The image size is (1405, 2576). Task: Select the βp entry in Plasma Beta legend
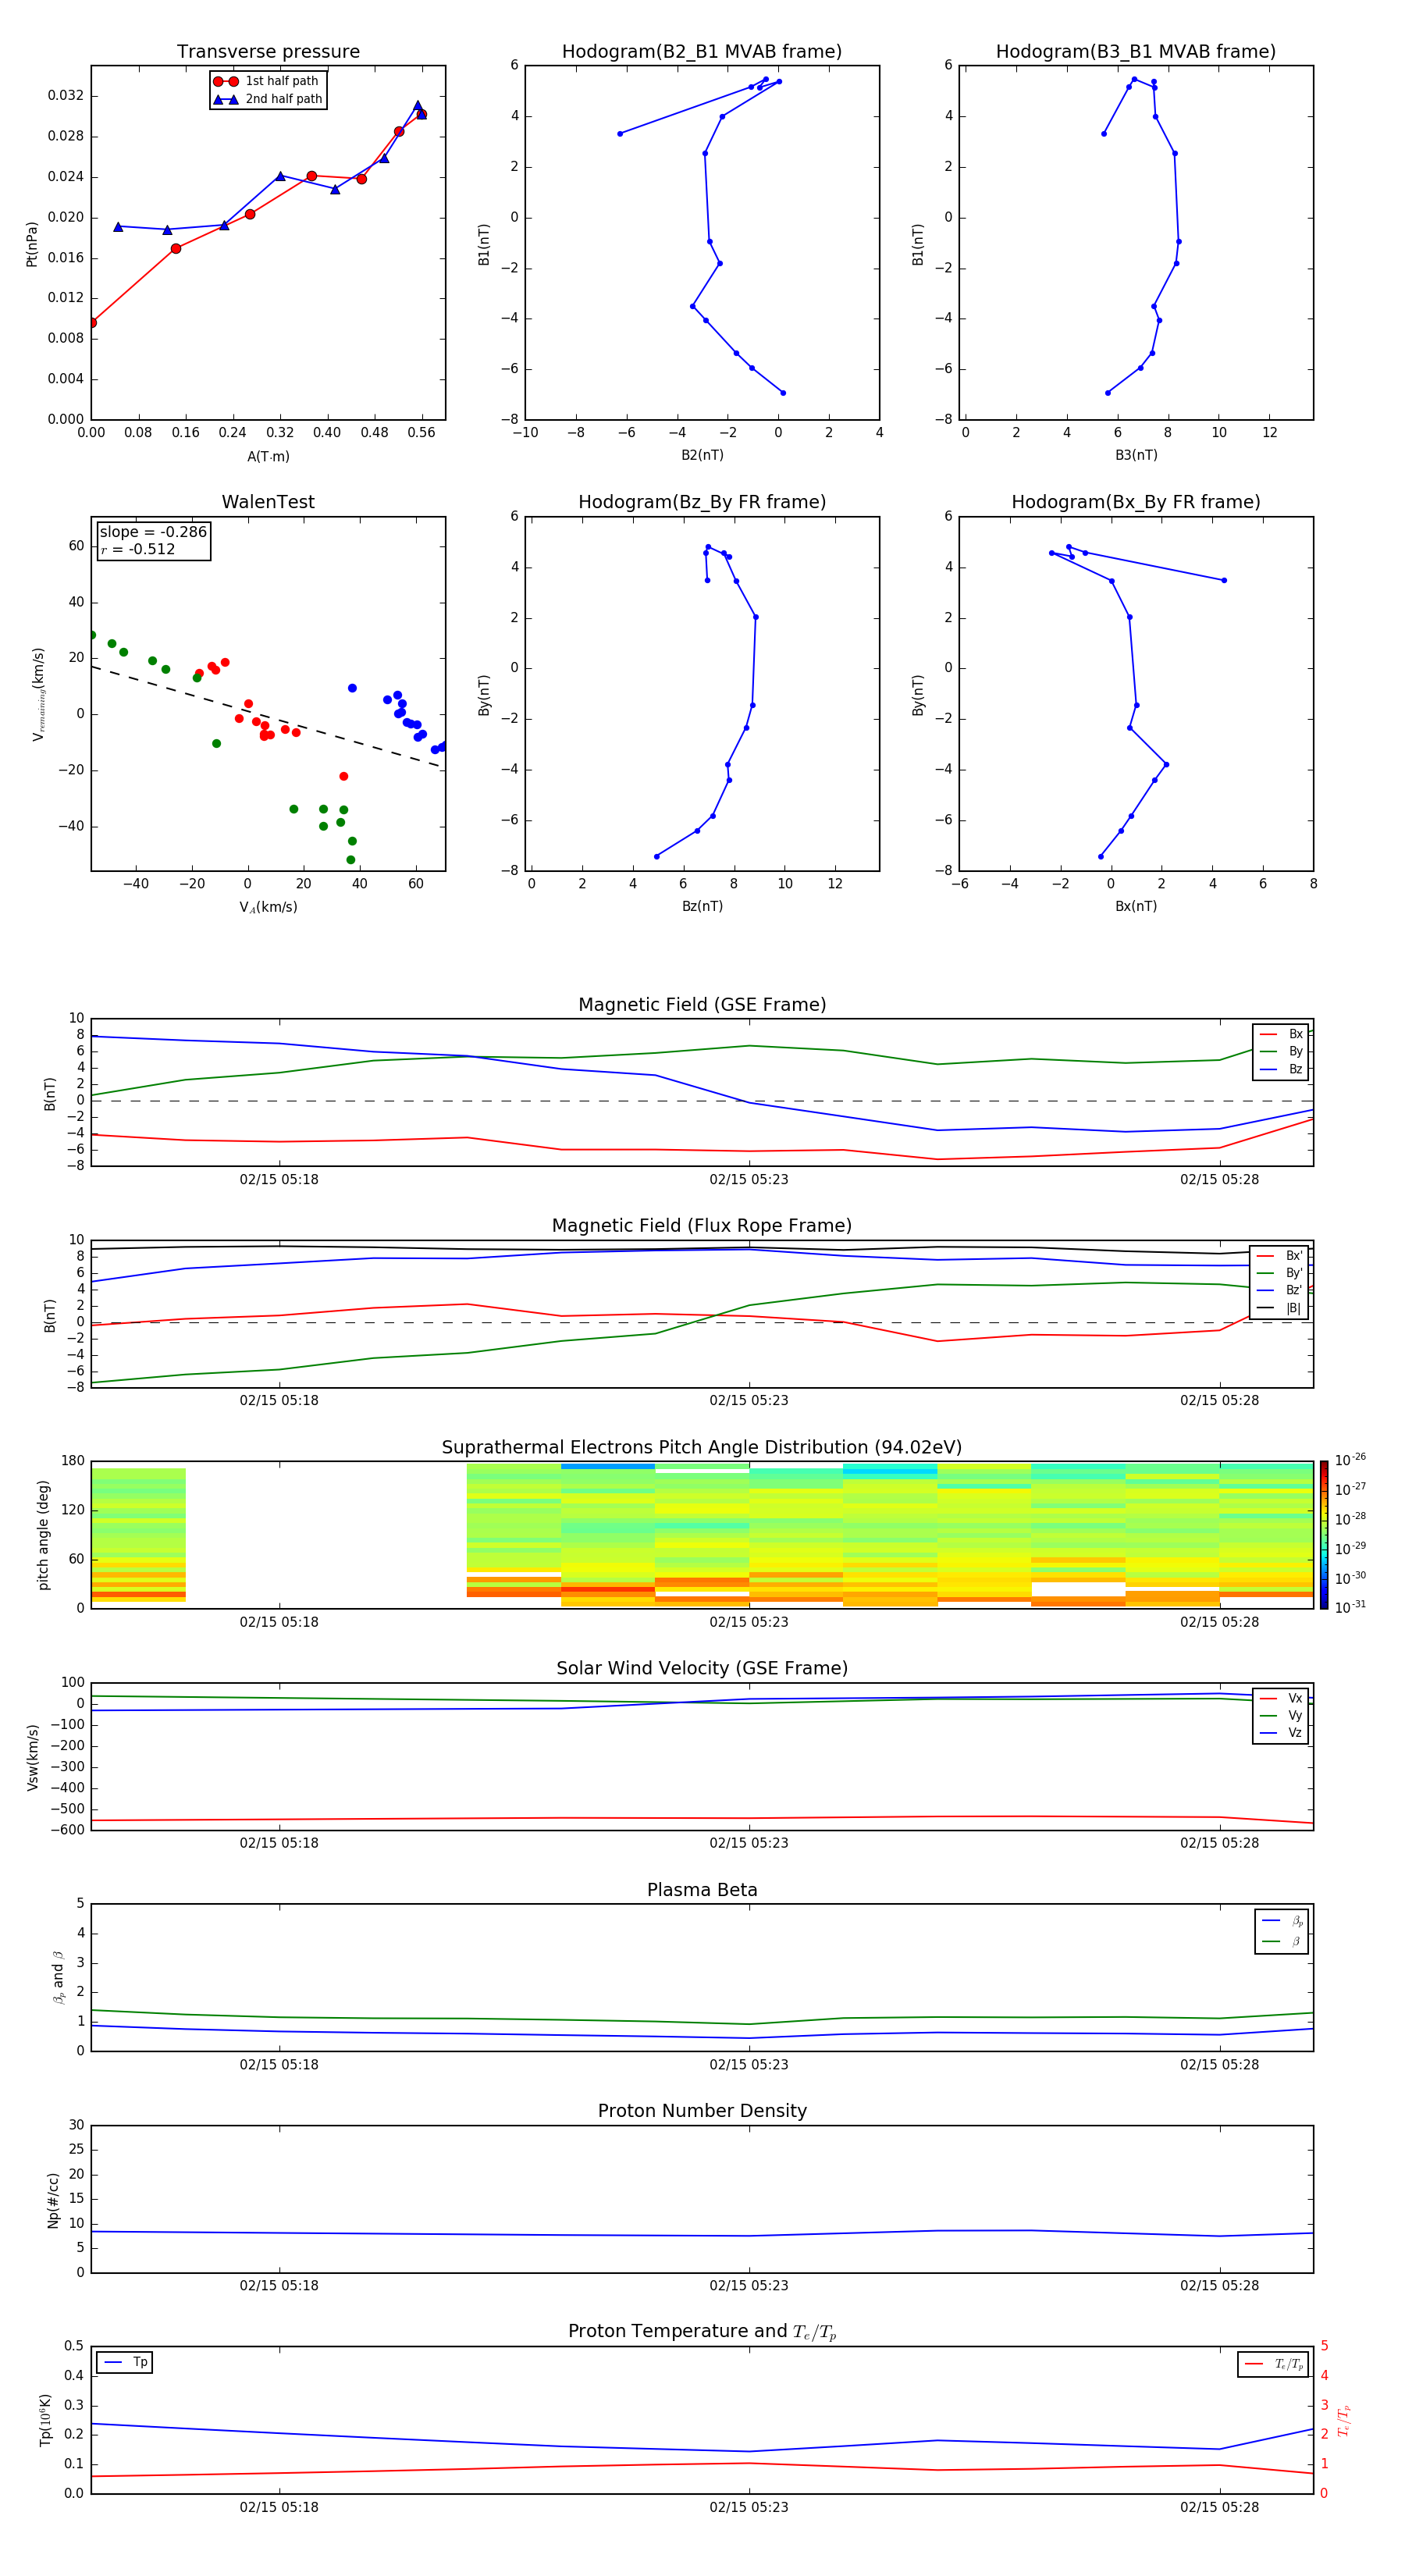pyautogui.click(x=1282, y=1921)
